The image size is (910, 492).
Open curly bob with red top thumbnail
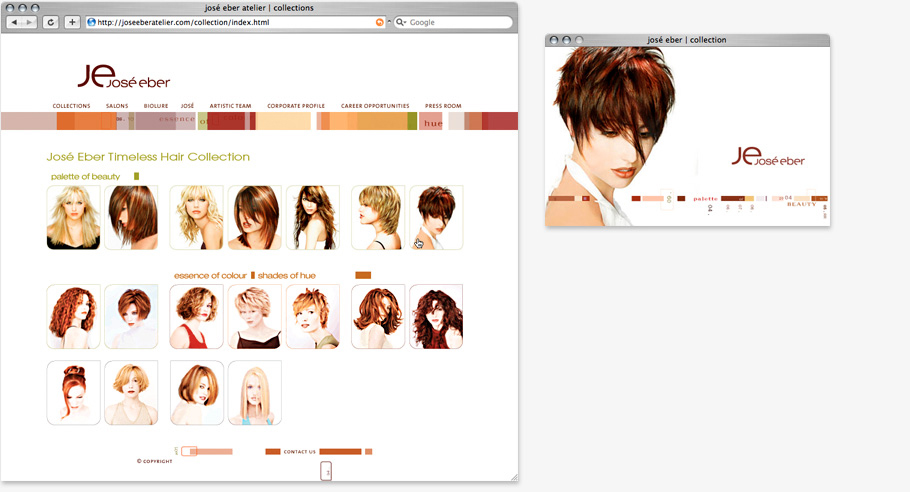point(196,317)
